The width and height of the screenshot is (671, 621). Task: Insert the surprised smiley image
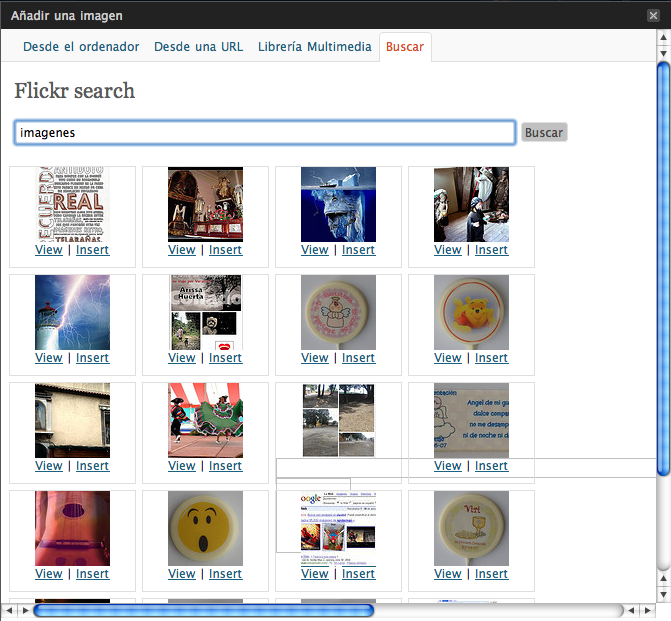click(x=225, y=574)
